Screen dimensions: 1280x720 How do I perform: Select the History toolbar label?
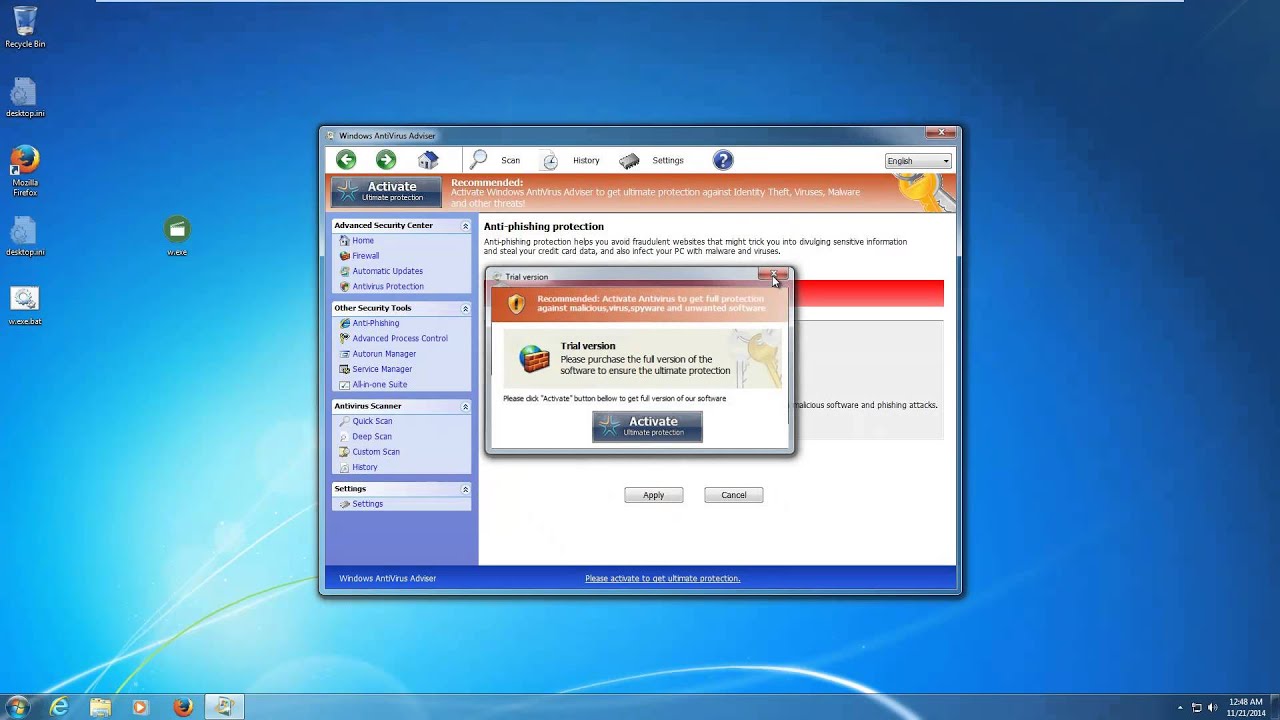pyautogui.click(x=586, y=160)
